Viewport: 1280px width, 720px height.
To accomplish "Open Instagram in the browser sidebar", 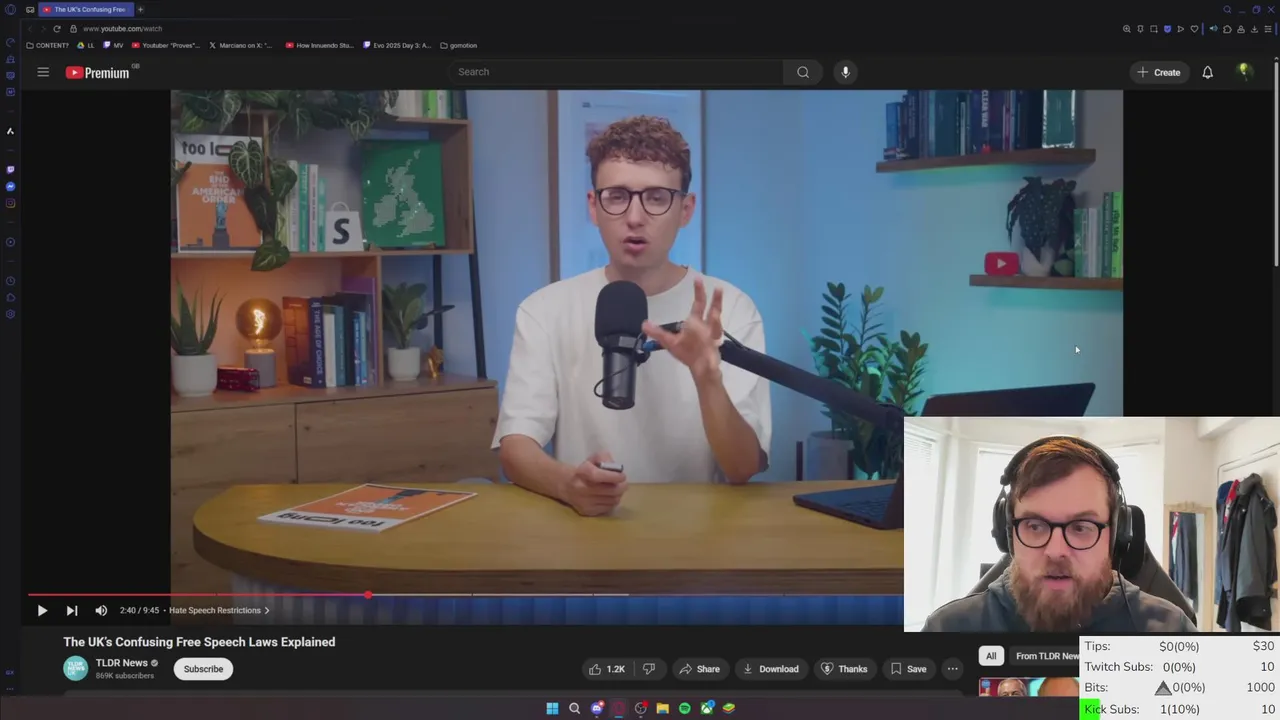I will tap(10, 203).
